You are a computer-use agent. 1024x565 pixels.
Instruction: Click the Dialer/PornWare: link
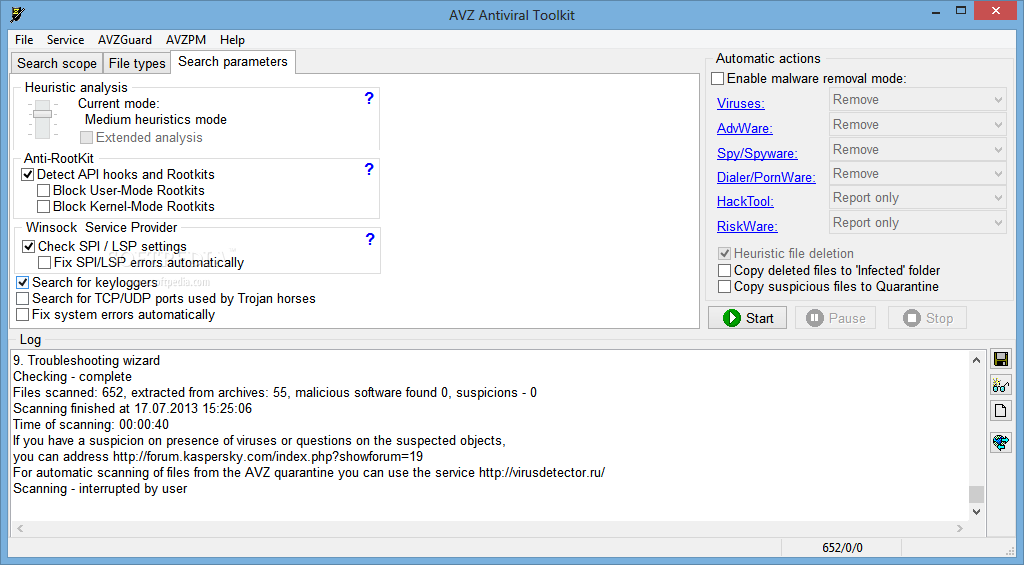(x=766, y=177)
